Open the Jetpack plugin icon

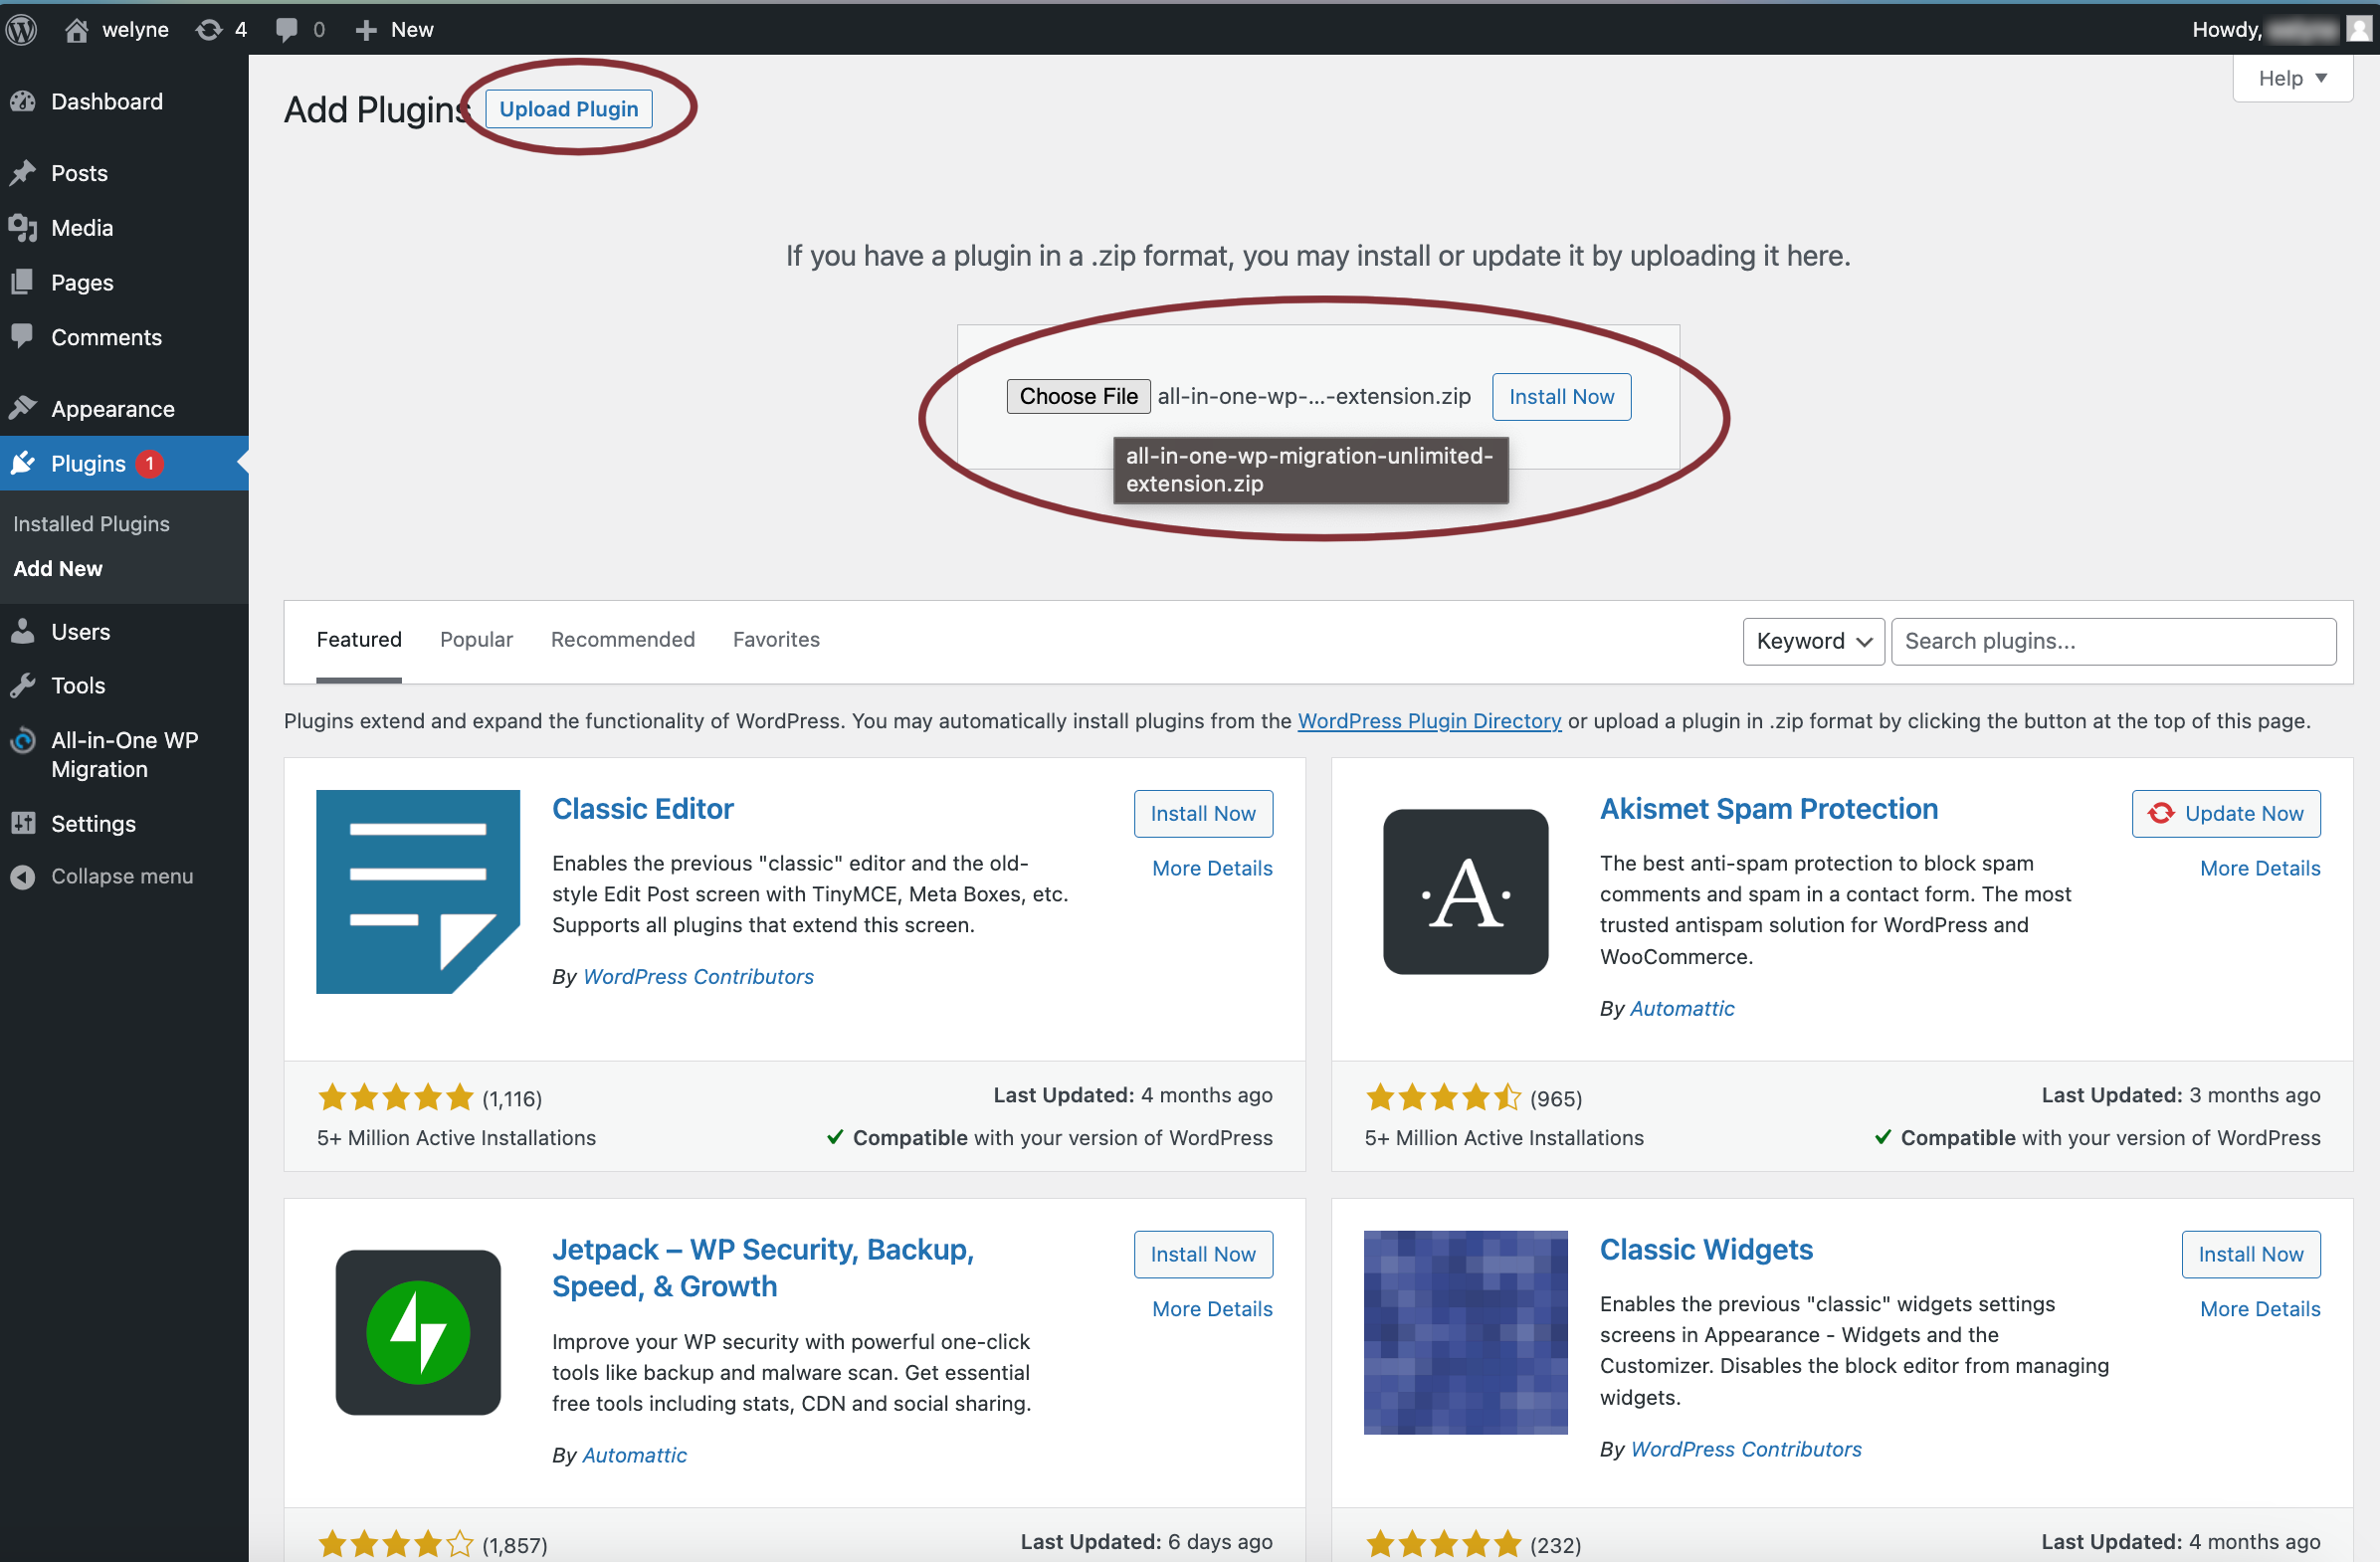click(418, 1332)
